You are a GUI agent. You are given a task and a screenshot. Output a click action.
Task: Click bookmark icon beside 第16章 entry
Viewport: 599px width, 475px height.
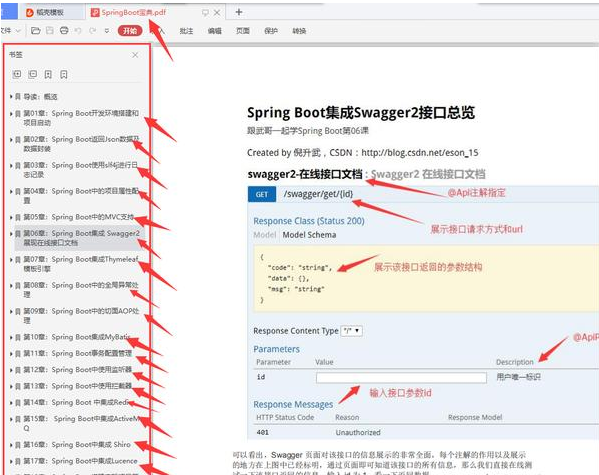point(18,445)
